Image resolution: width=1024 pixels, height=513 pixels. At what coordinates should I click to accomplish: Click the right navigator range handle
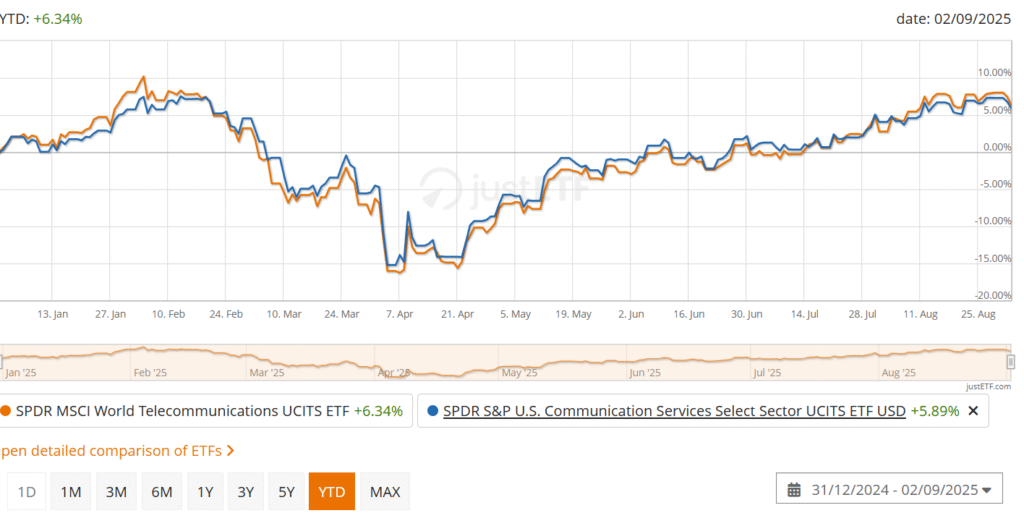[1011, 361]
